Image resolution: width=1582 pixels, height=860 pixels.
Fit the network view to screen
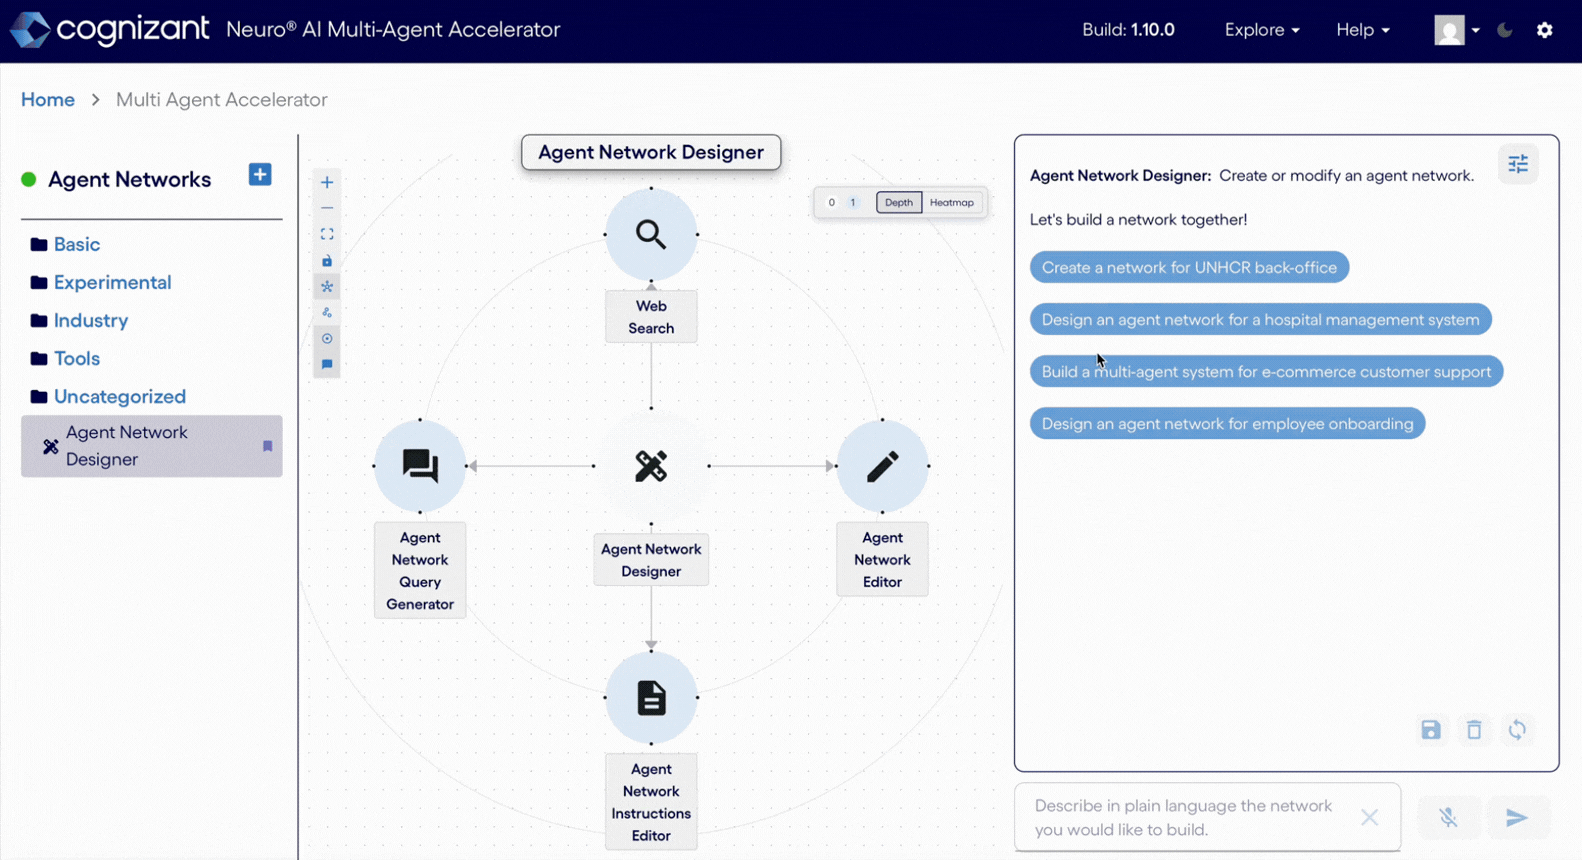coord(327,234)
